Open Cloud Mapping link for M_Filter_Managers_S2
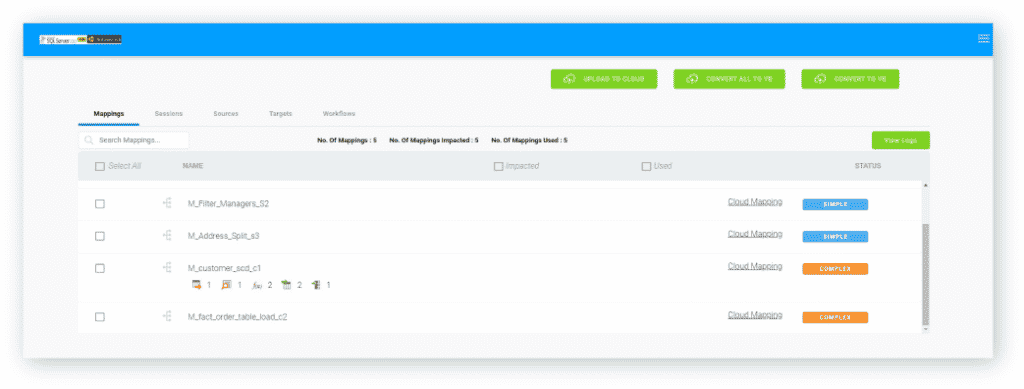 click(755, 202)
